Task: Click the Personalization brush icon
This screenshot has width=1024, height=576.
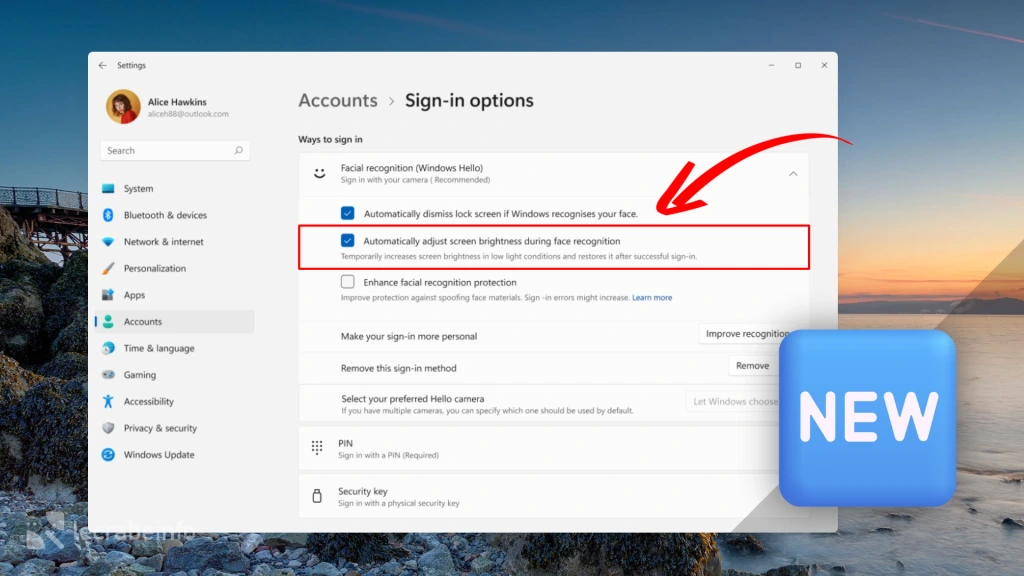Action: tap(108, 268)
